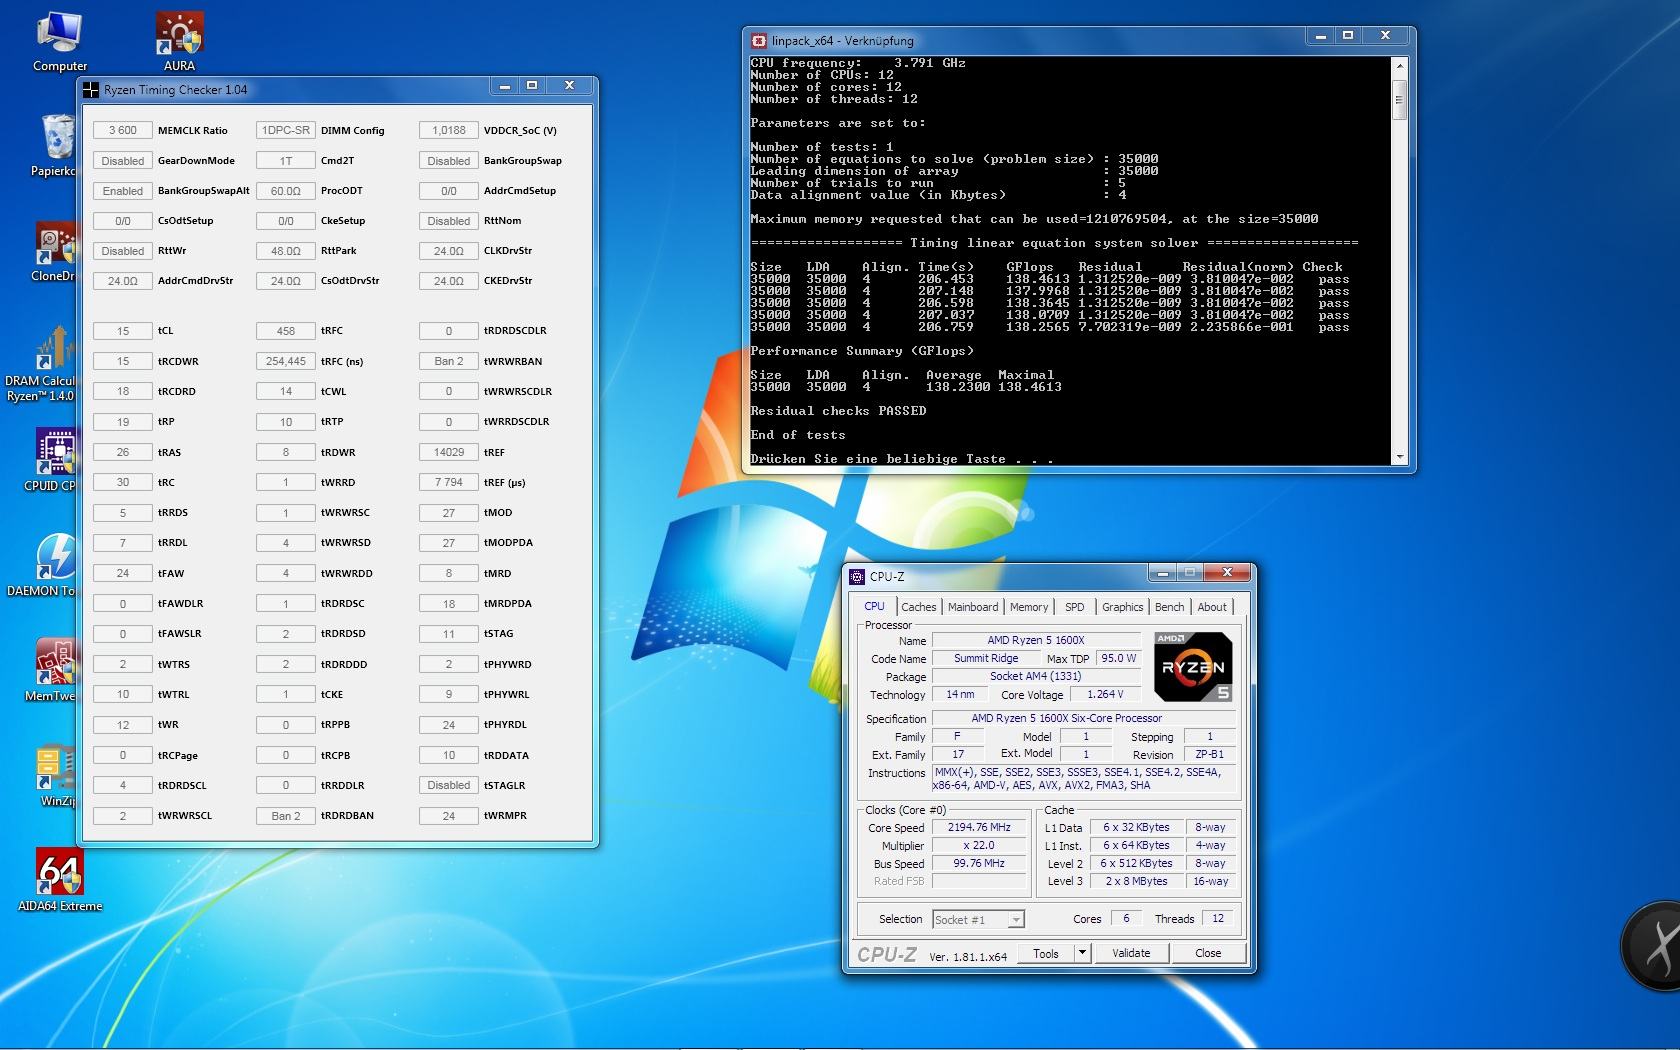1680x1050 pixels.
Task: Click the linpack console scrollbar thumb
Action: pos(1399,98)
